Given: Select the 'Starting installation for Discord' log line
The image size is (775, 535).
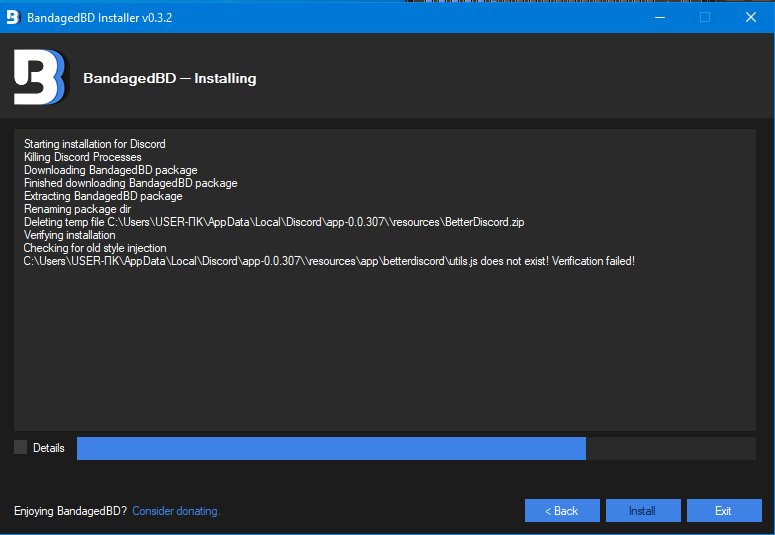Looking at the screenshot, I should (95, 144).
